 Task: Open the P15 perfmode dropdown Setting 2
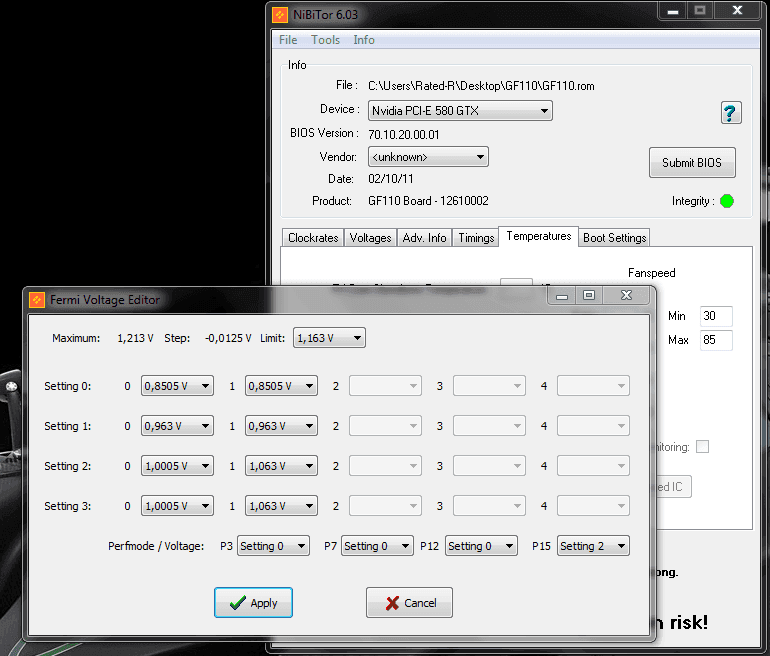593,546
